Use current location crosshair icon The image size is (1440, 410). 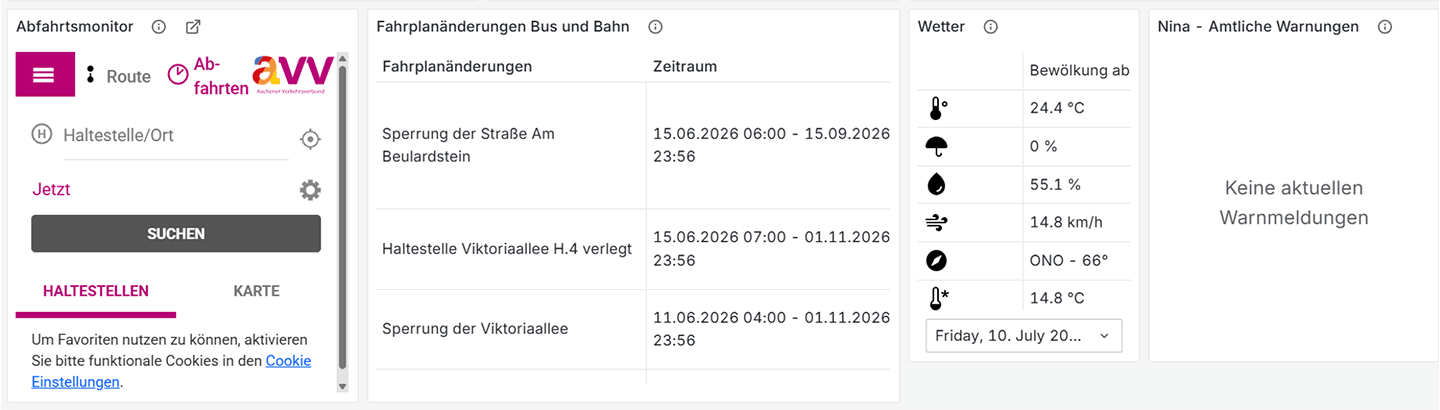click(311, 139)
